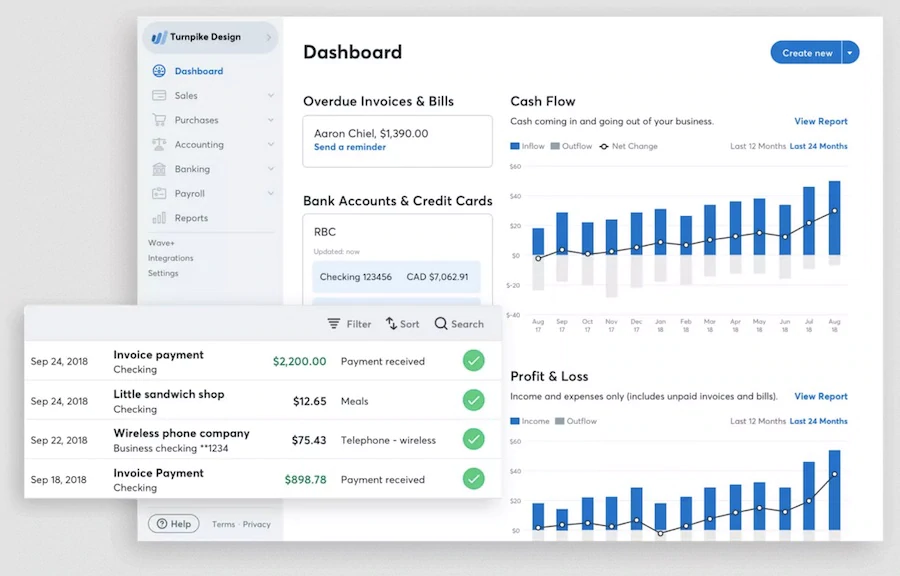This screenshot has width=900, height=576.
Task: Click the Income legend swatch in Profit & Loss
Action: (x=515, y=421)
